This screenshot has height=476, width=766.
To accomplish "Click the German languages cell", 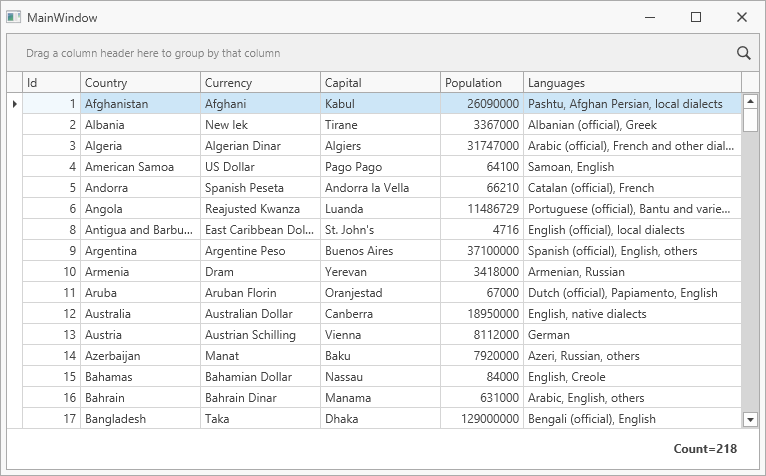I will (633, 335).
